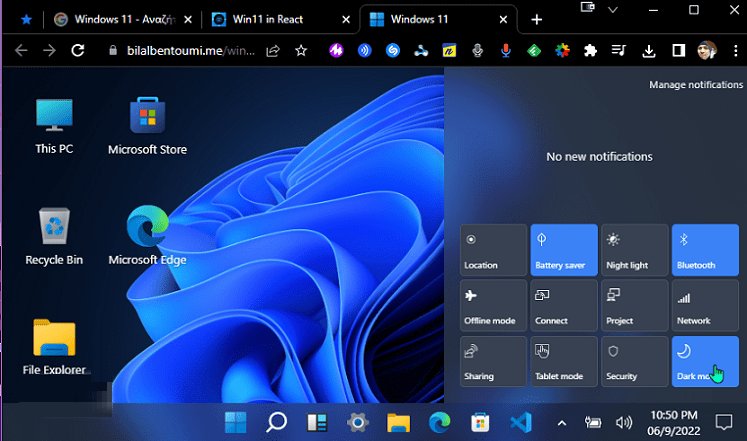Toggle the Offline mode tile
This screenshot has width=747, height=441.
pos(494,305)
